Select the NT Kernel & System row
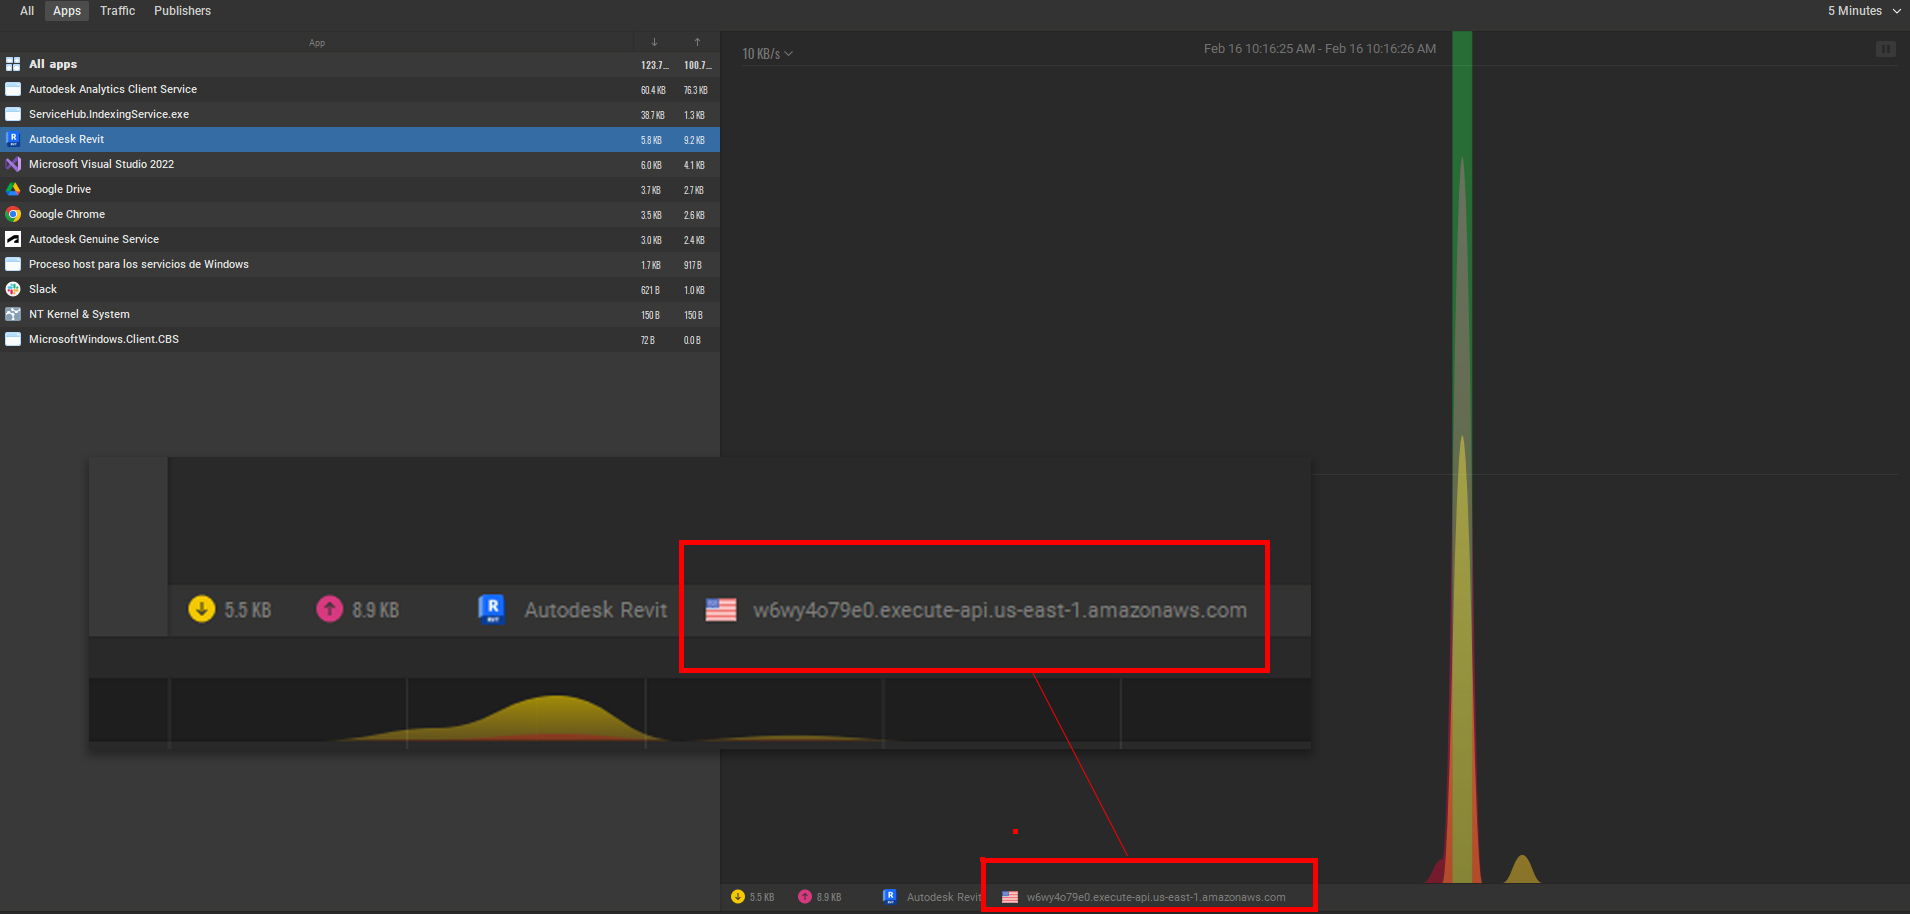The width and height of the screenshot is (1910, 914). click(79, 314)
